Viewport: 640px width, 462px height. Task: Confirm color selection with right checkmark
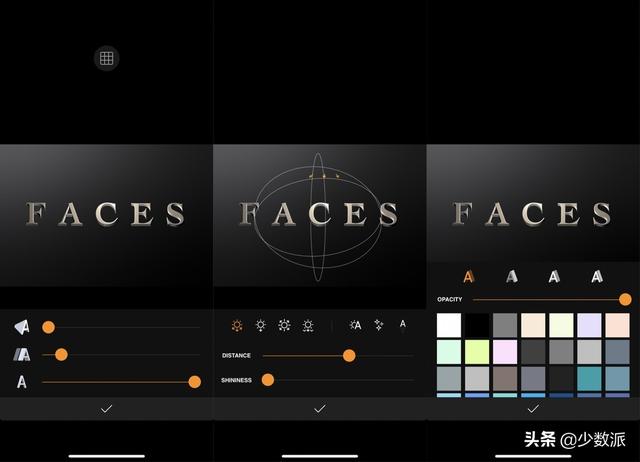pyautogui.click(x=533, y=409)
